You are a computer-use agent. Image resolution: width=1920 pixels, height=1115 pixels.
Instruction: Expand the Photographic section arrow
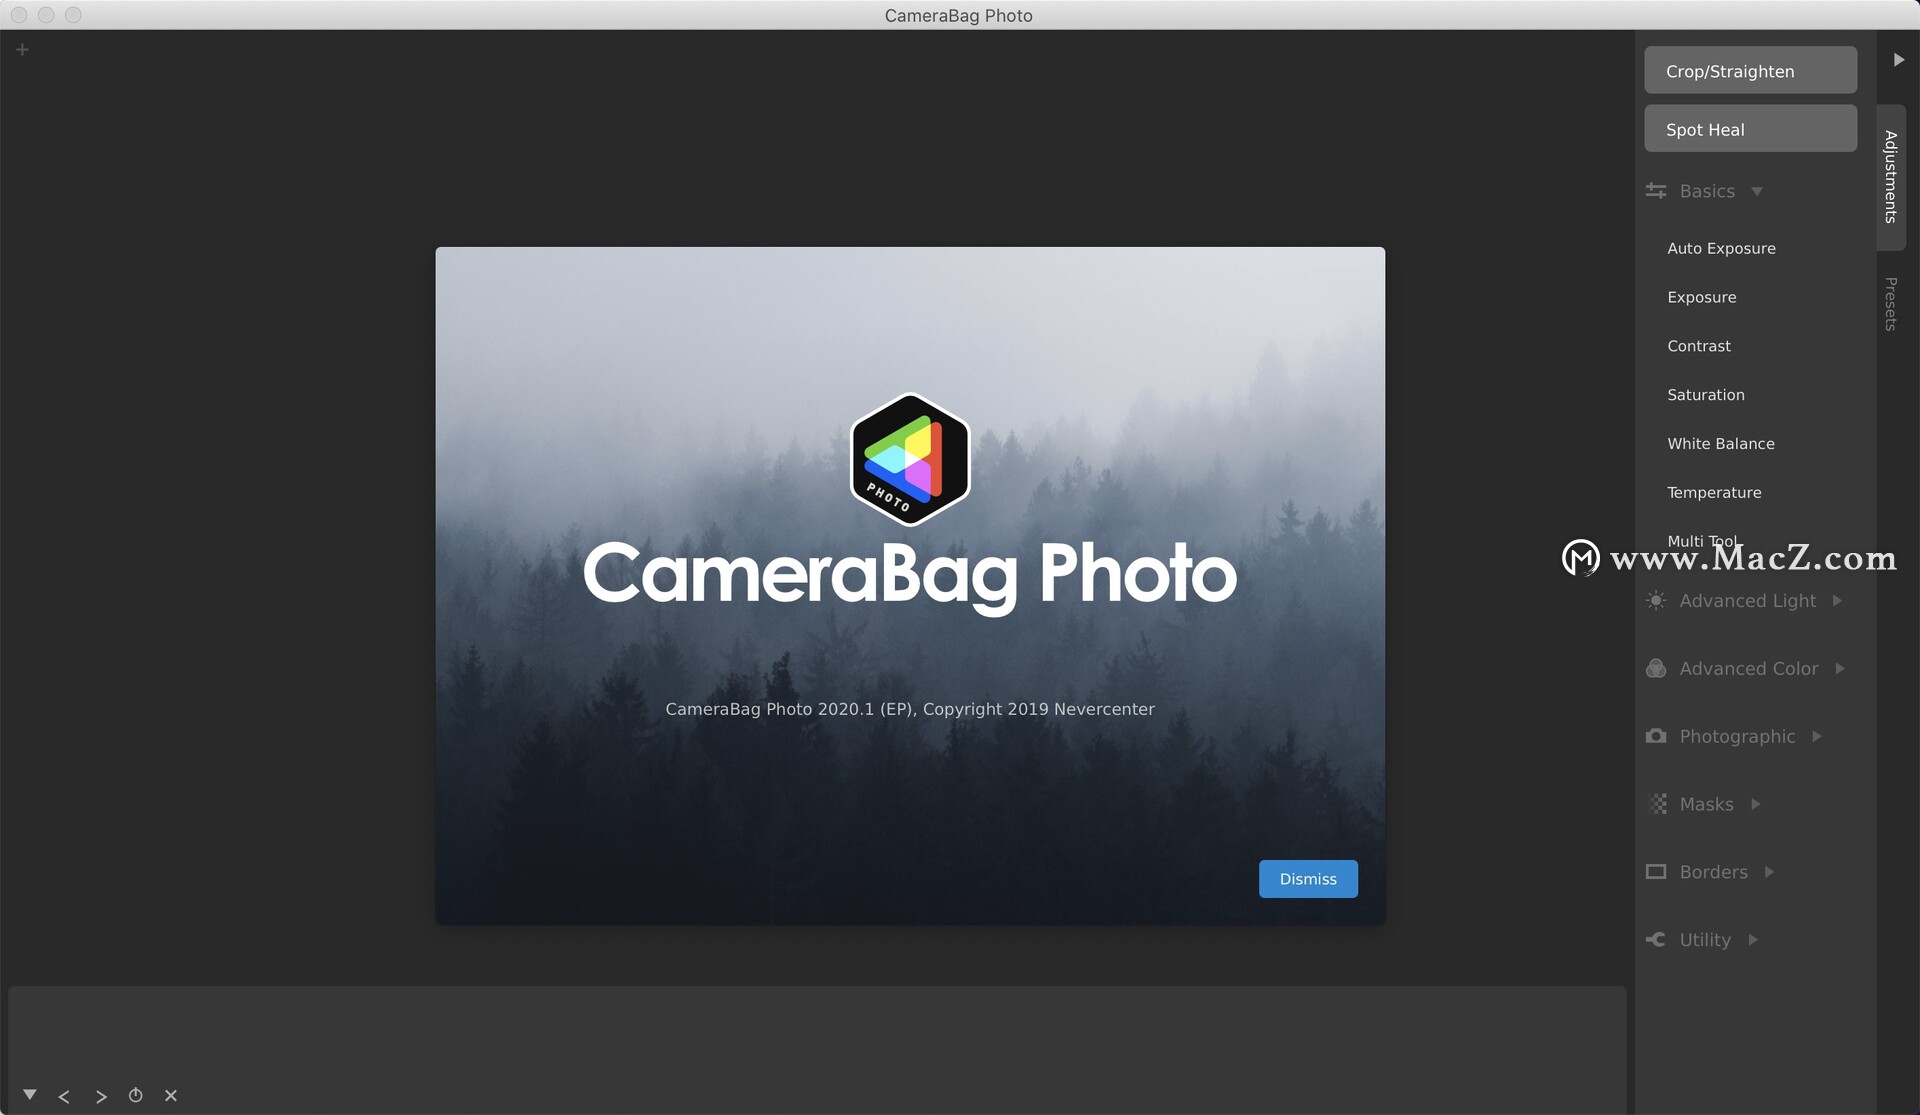coord(1817,737)
